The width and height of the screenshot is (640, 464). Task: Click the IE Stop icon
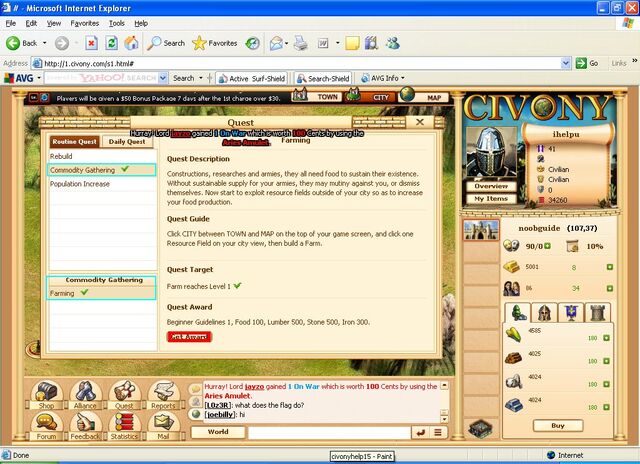coord(91,43)
